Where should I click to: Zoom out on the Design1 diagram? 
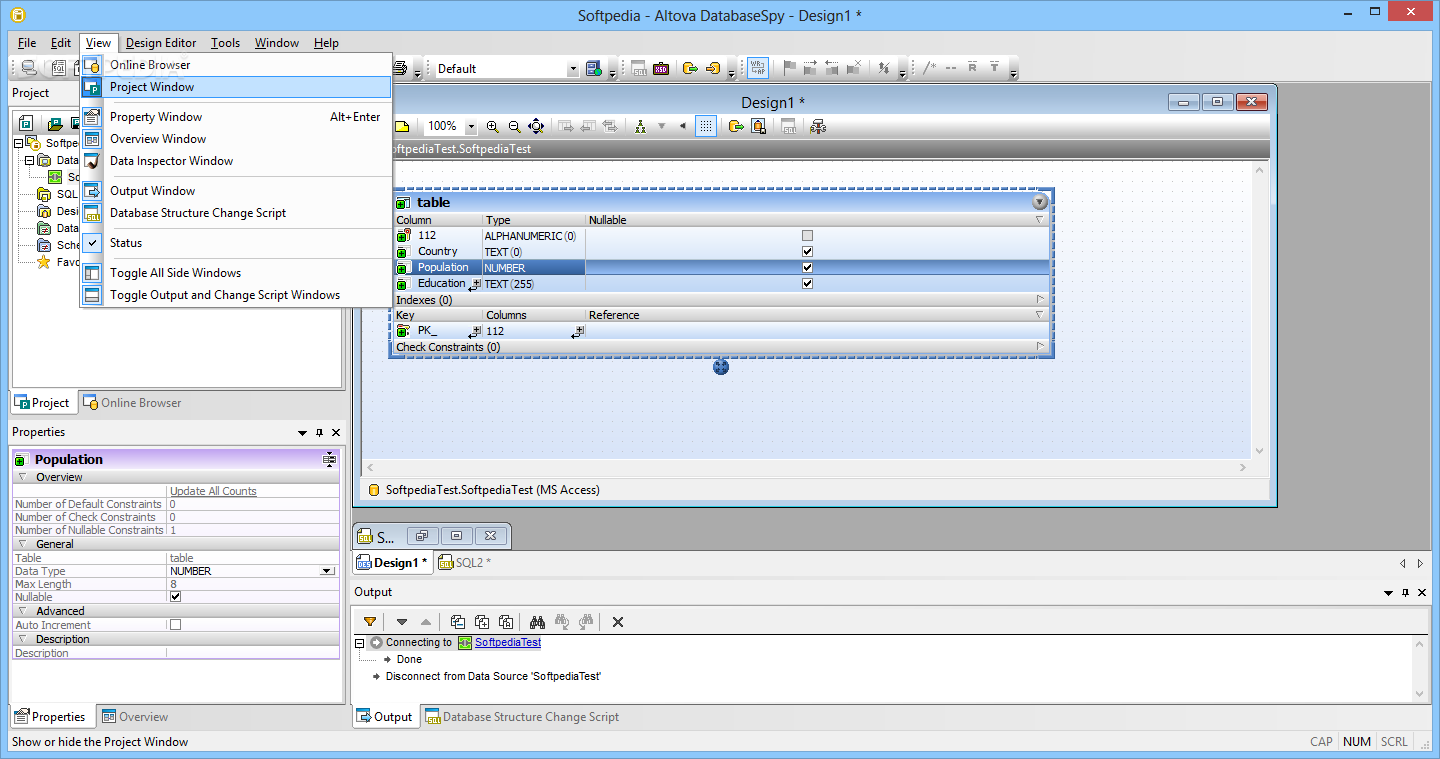pos(514,126)
